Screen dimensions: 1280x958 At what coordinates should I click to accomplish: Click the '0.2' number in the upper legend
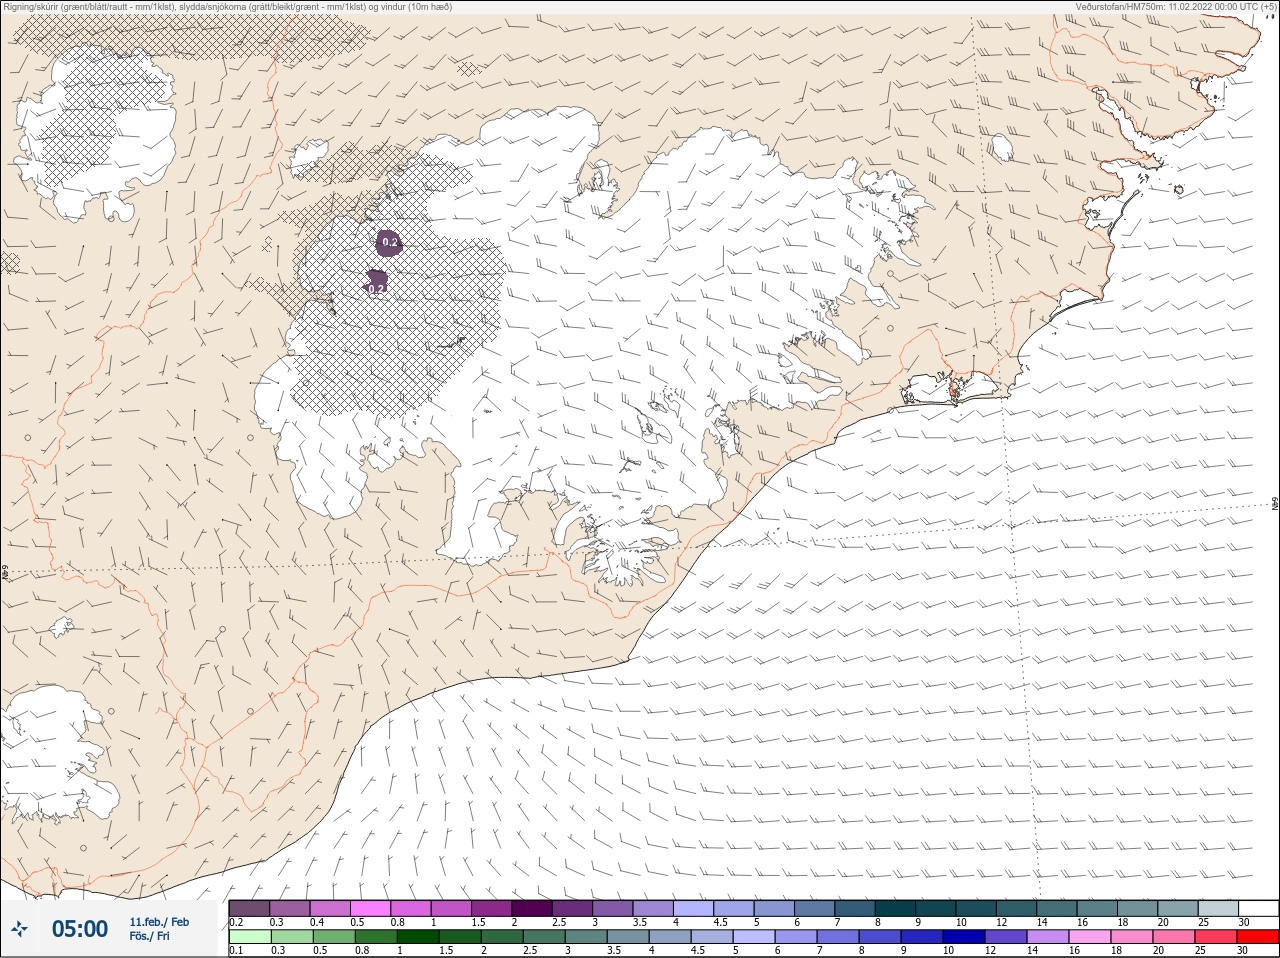pos(236,922)
